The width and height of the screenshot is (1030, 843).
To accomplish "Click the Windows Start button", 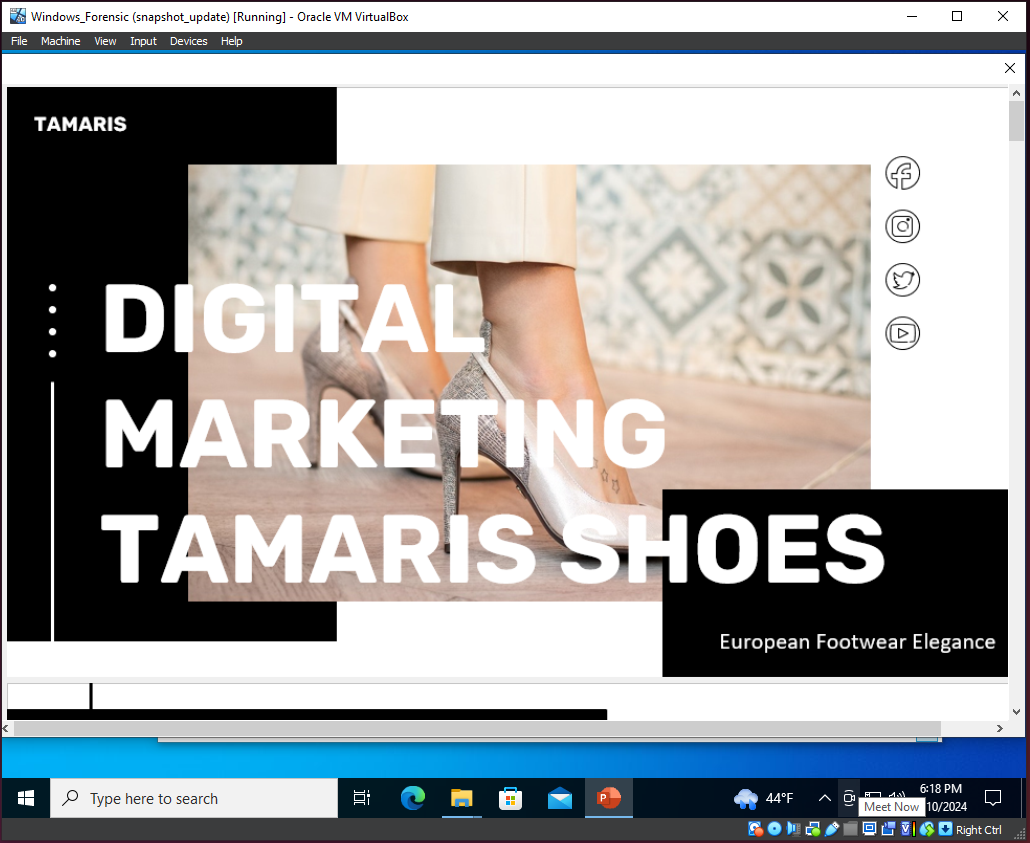I will pos(26,798).
